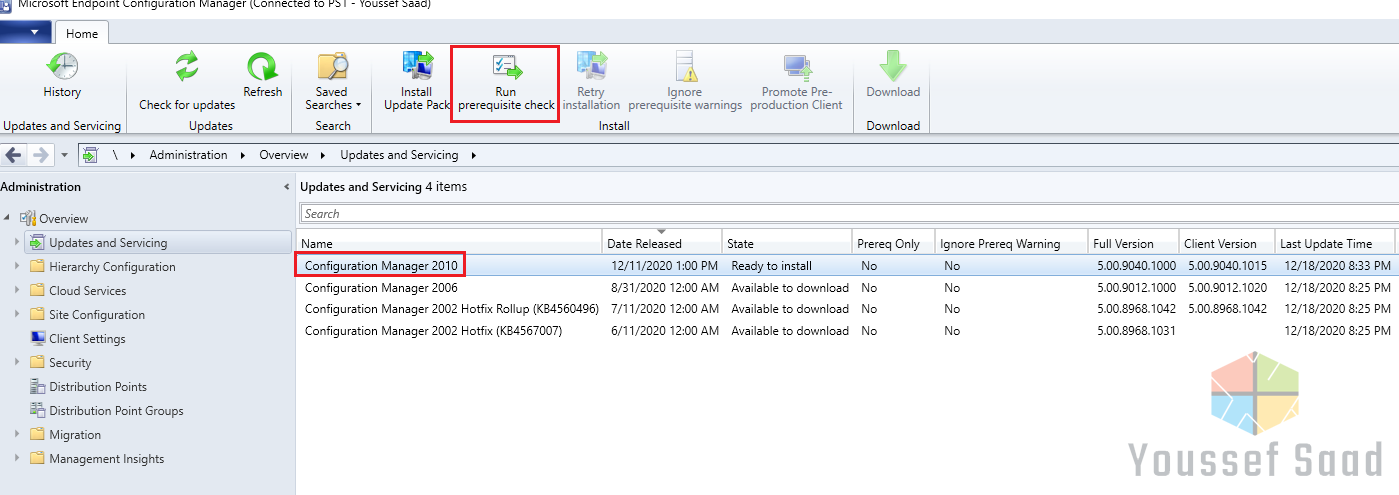The image size is (1399, 495).
Task: Select Distribution Points node
Action: [98, 387]
